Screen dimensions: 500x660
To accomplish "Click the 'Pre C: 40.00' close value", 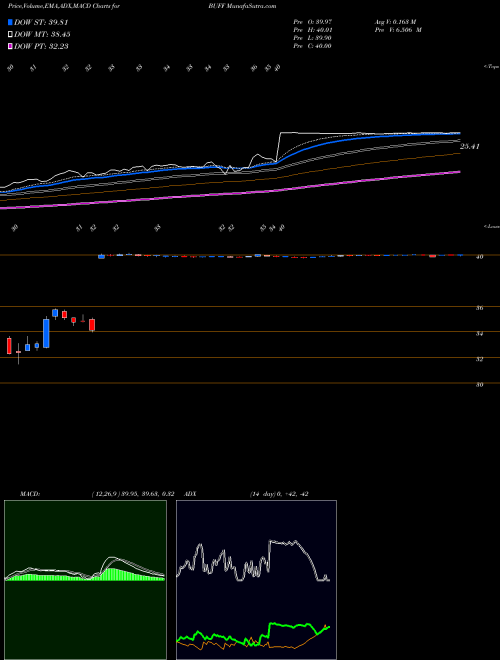I will (313, 46).
